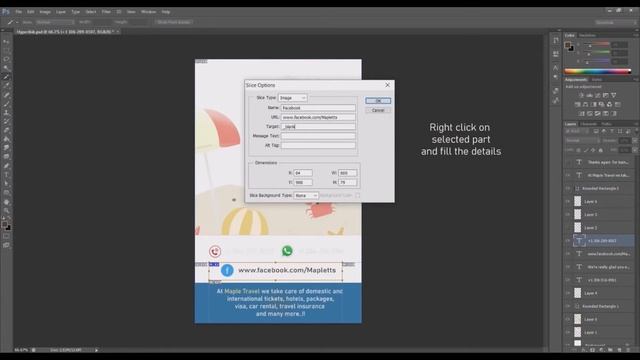Open the Style dropdown in options bar

click(55, 22)
